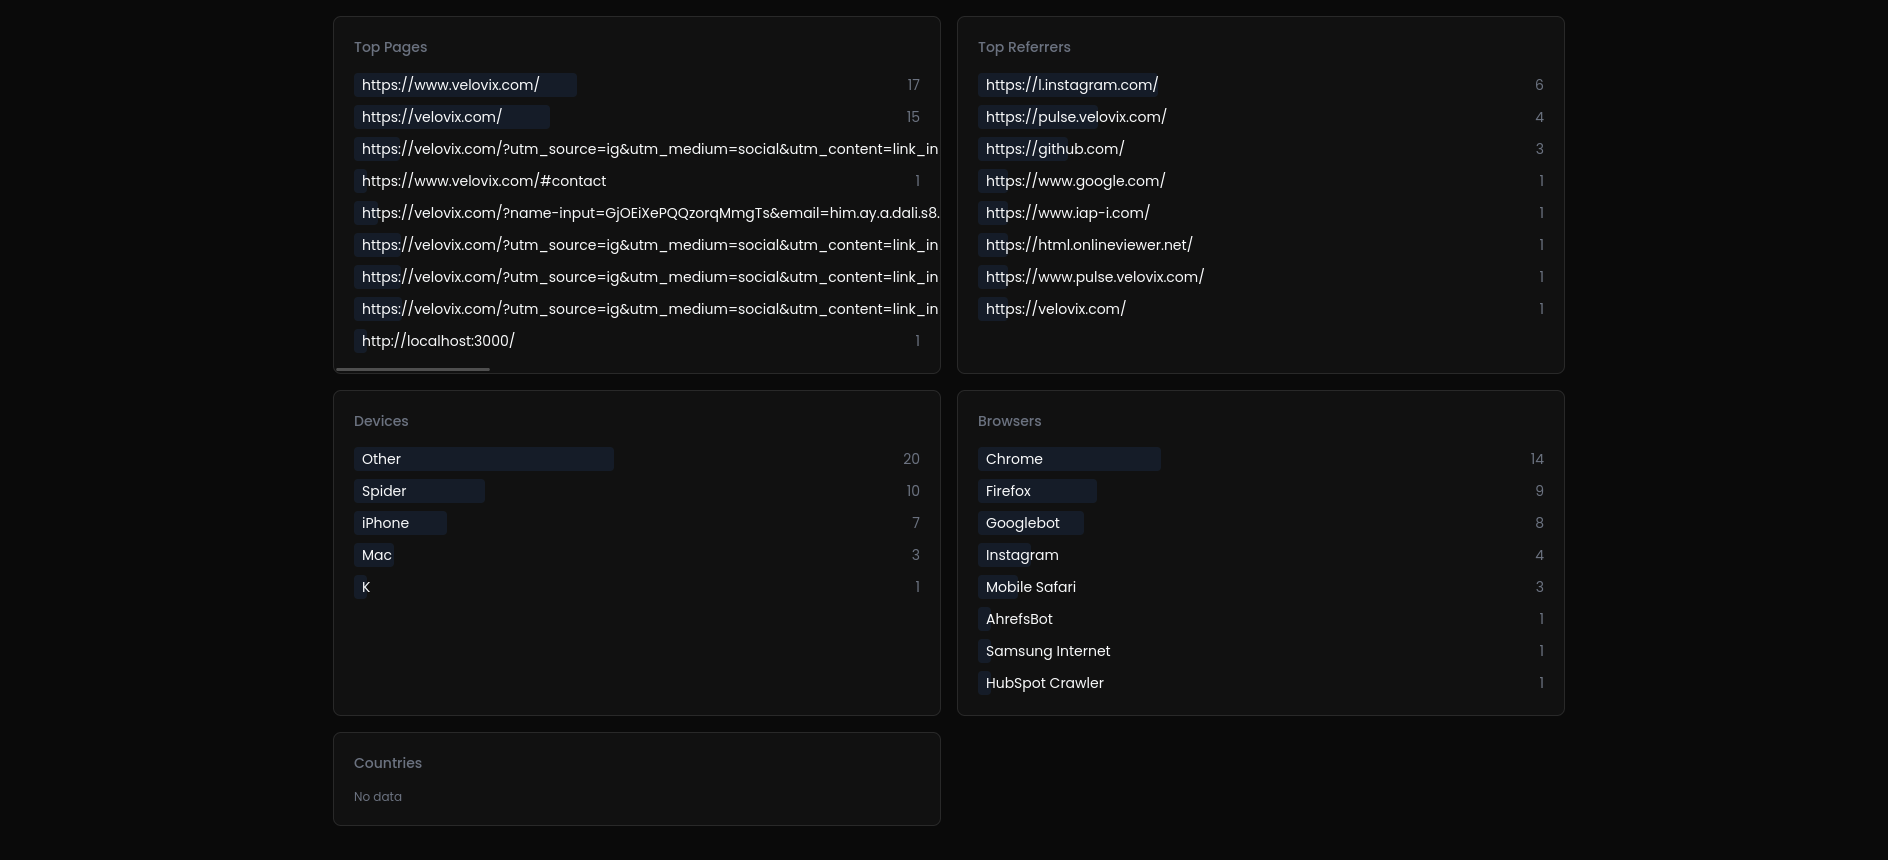
Task: Select the https://l.instagram.com/ referrer
Action: [x=1260, y=85]
